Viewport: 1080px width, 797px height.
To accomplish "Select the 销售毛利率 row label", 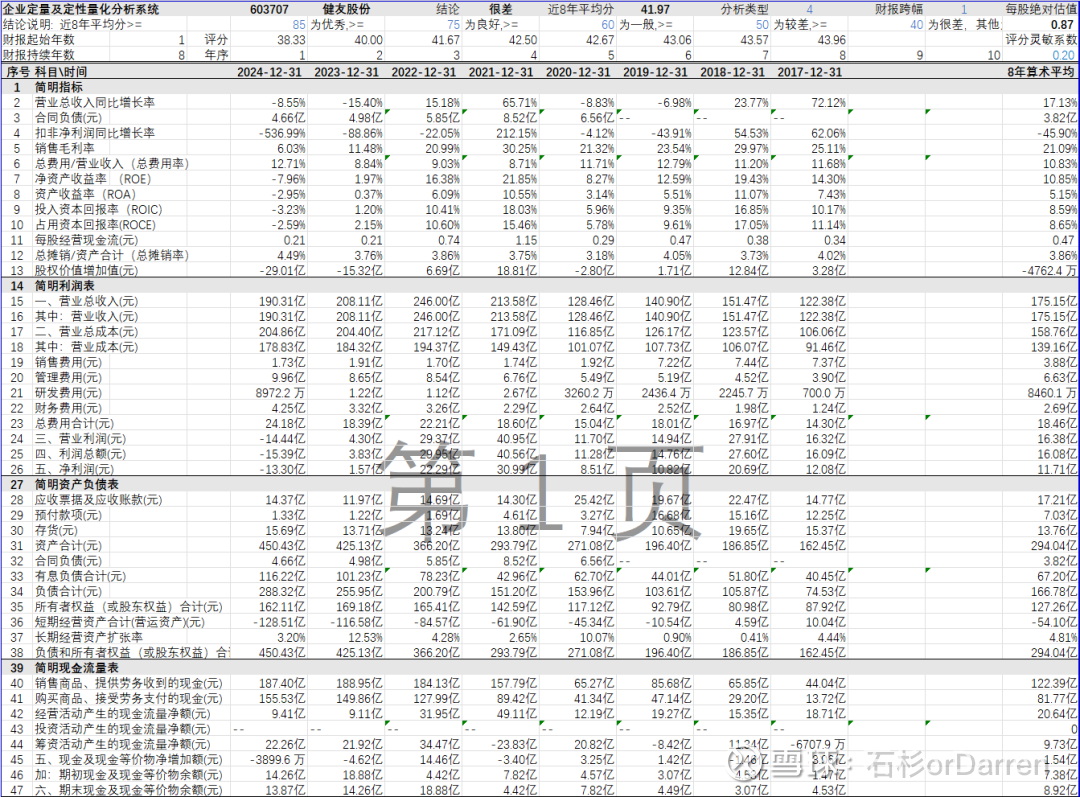I will pos(65,148).
